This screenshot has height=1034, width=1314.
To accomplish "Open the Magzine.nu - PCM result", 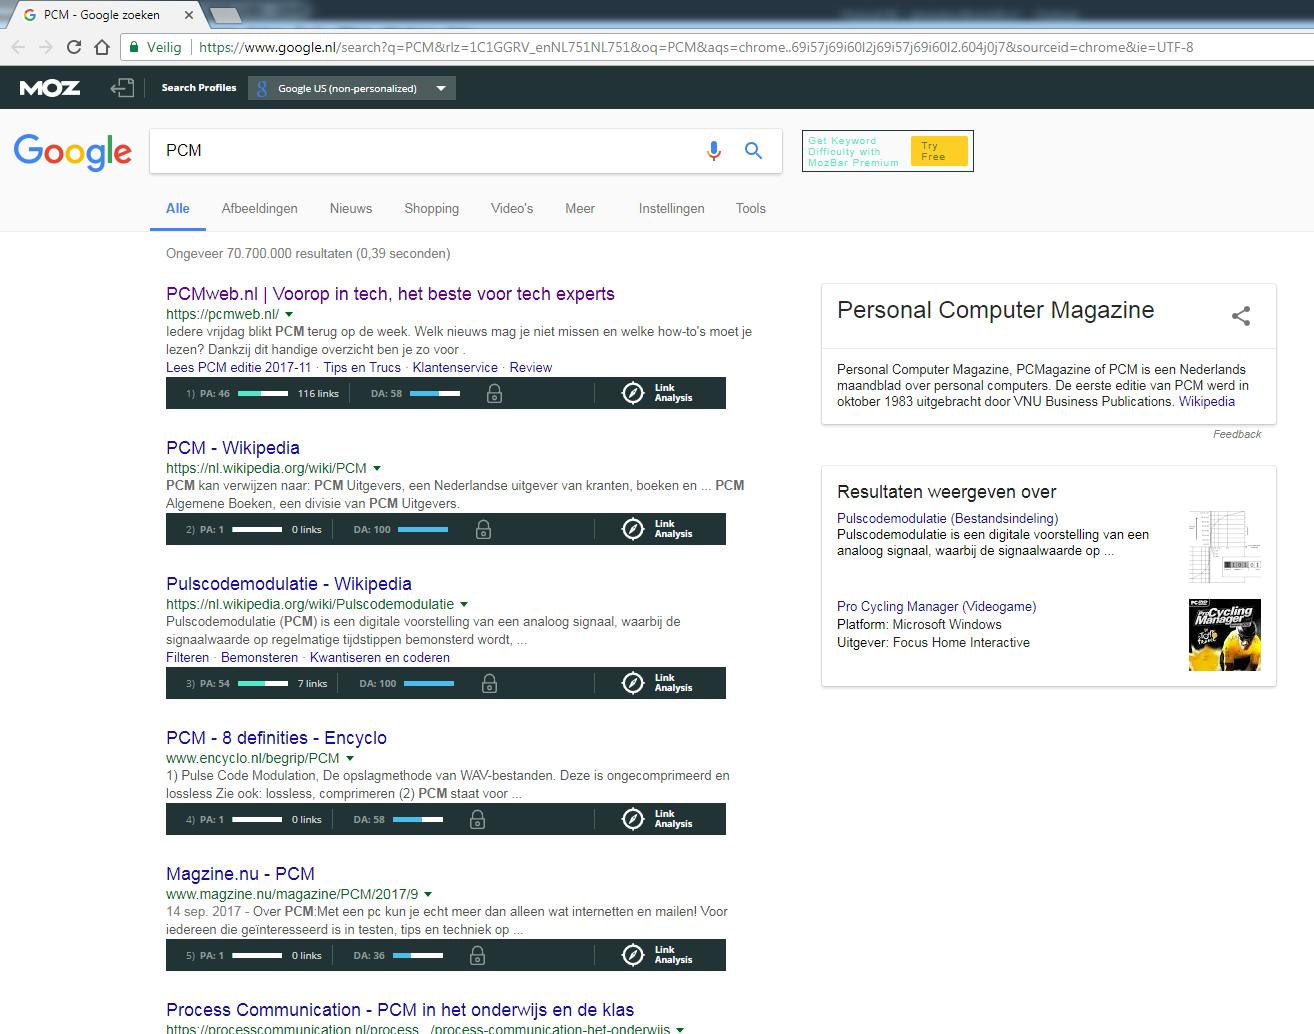I will pos(240,874).
